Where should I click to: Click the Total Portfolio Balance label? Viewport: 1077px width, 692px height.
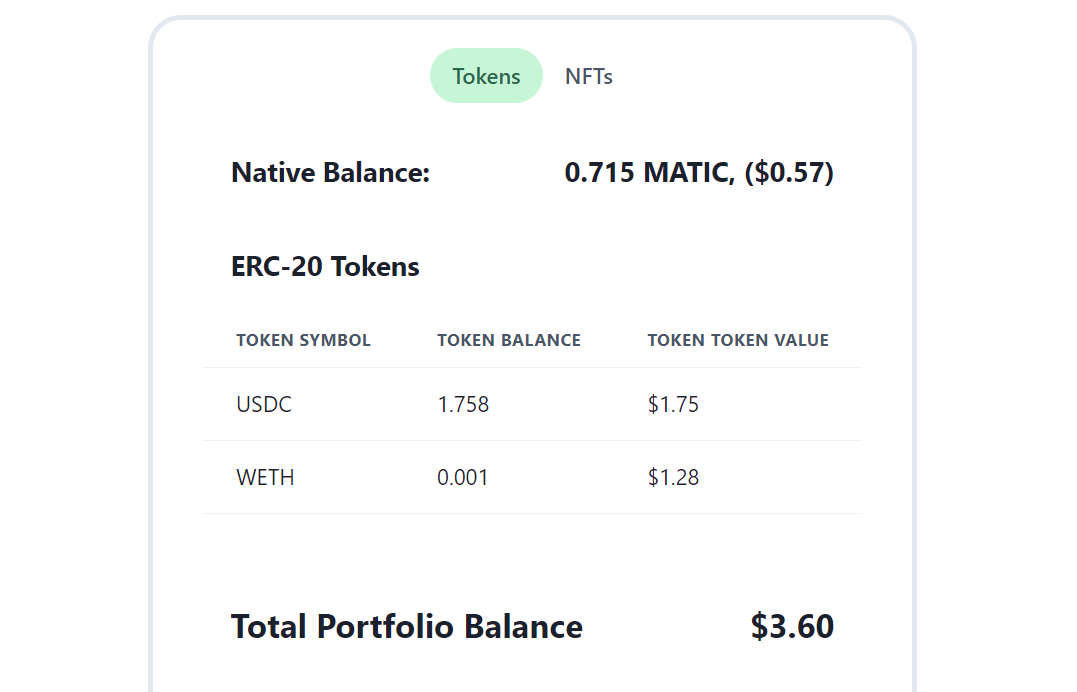tap(406, 626)
